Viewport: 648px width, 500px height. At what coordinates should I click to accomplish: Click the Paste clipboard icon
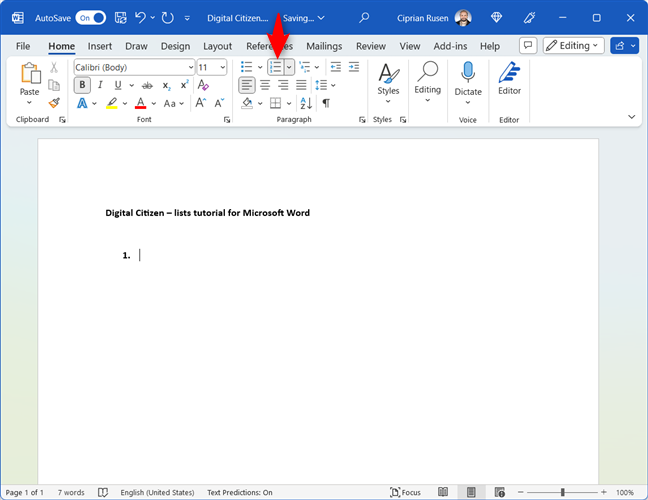tap(31, 73)
